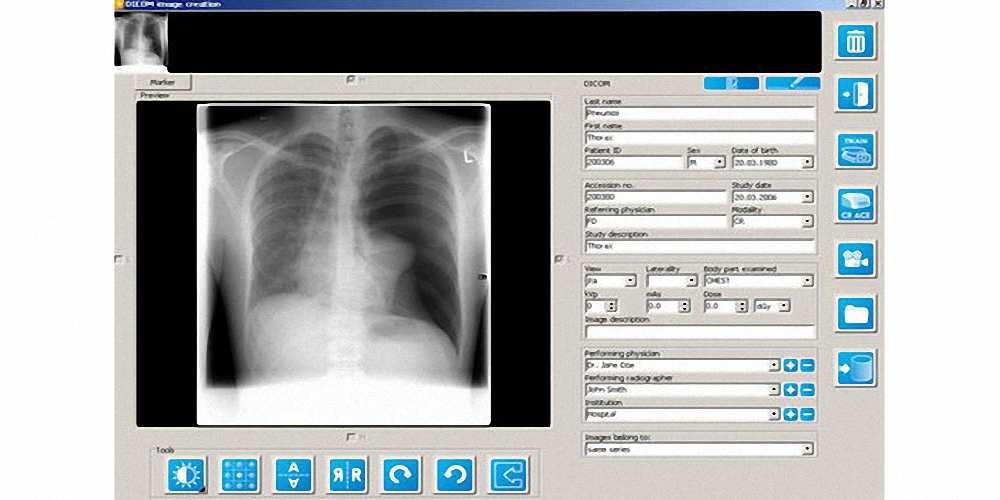Open the folder icon in sidebar
The image size is (1000, 500).
(x=856, y=314)
